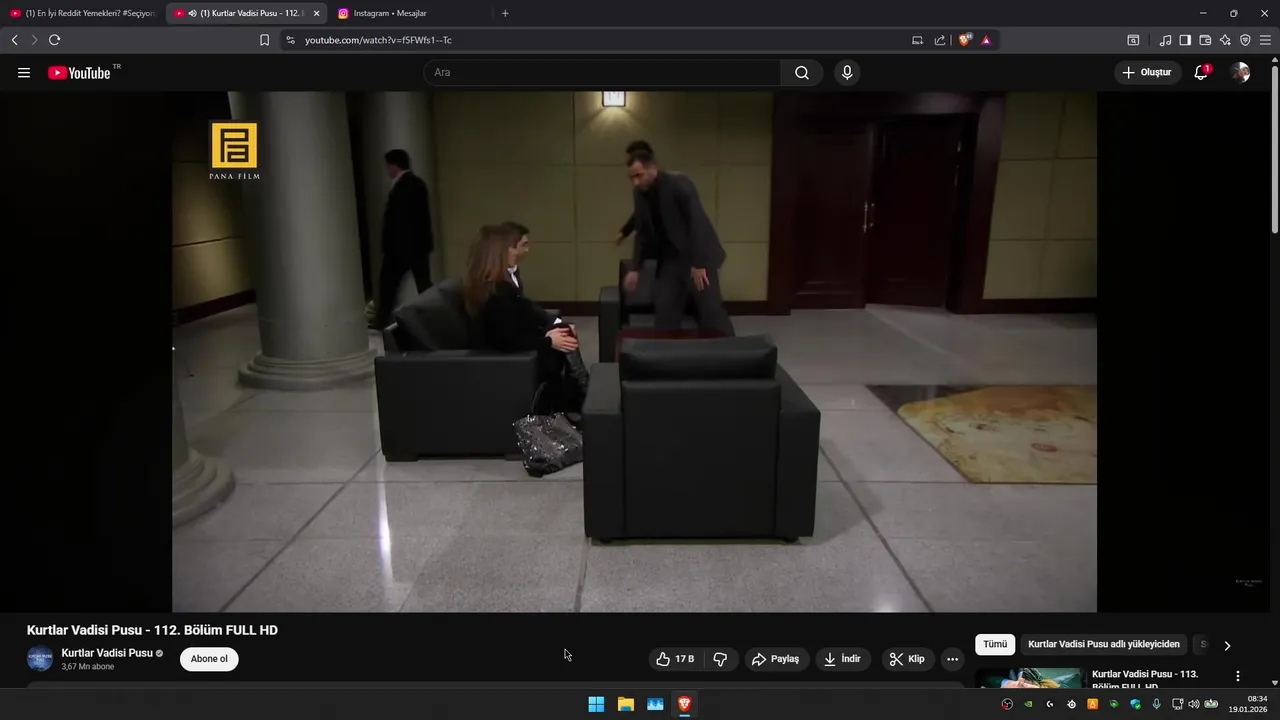Screen dimensions: 1280x720
Task: Open the microphone tray icon
Action: pos(1156,704)
